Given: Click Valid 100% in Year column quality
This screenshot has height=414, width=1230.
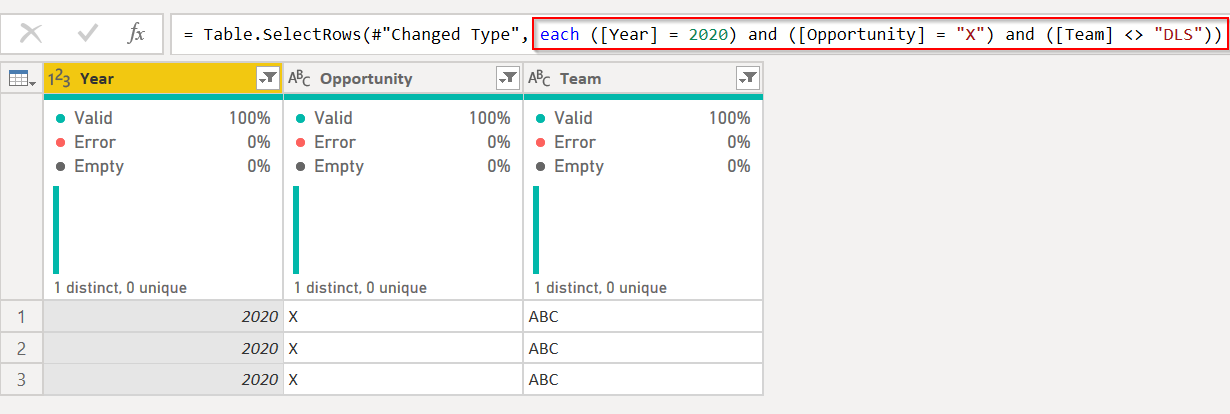Looking at the screenshot, I should [163, 118].
